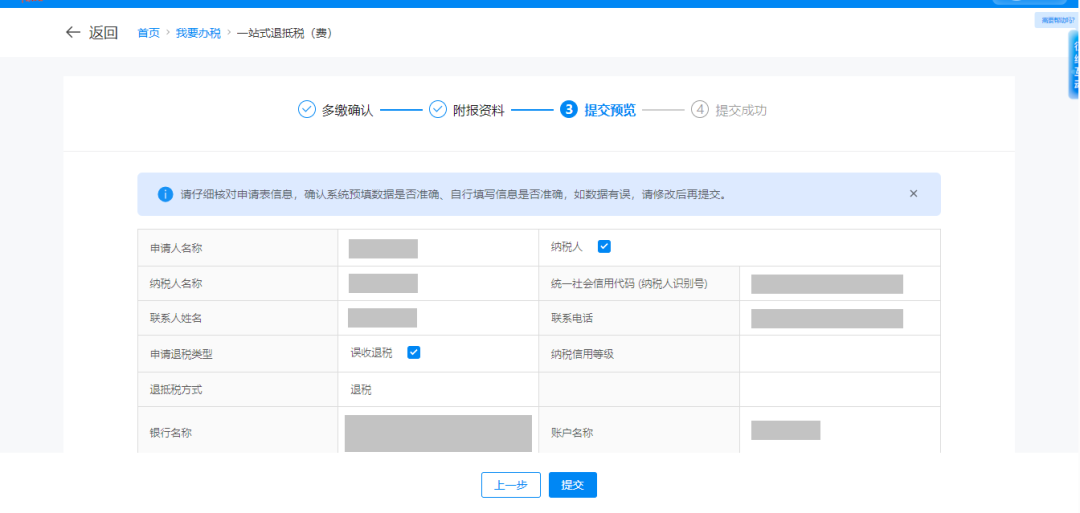Click the step 4 提交成功 circle icon
The width and height of the screenshot is (1080, 513).
(x=700, y=109)
